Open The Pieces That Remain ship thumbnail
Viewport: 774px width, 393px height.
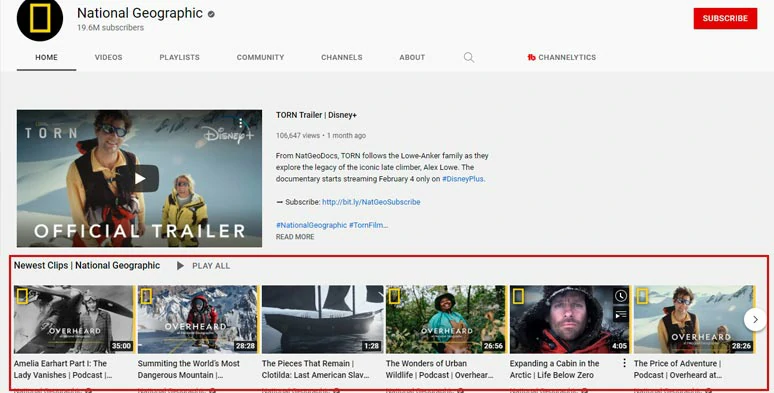[322, 319]
